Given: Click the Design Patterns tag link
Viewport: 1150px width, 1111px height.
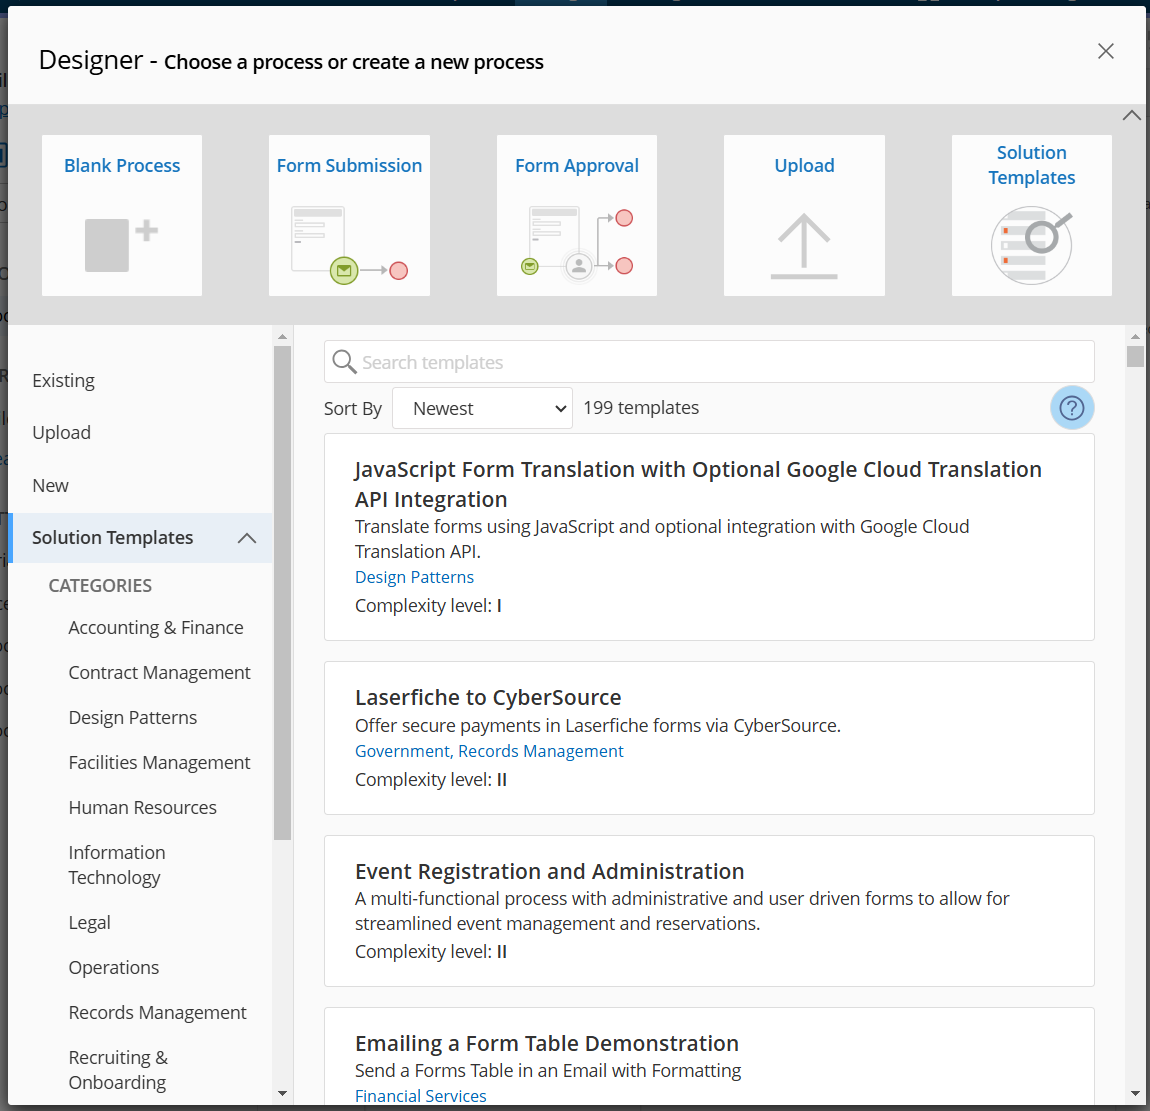Looking at the screenshot, I should (x=414, y=577).
